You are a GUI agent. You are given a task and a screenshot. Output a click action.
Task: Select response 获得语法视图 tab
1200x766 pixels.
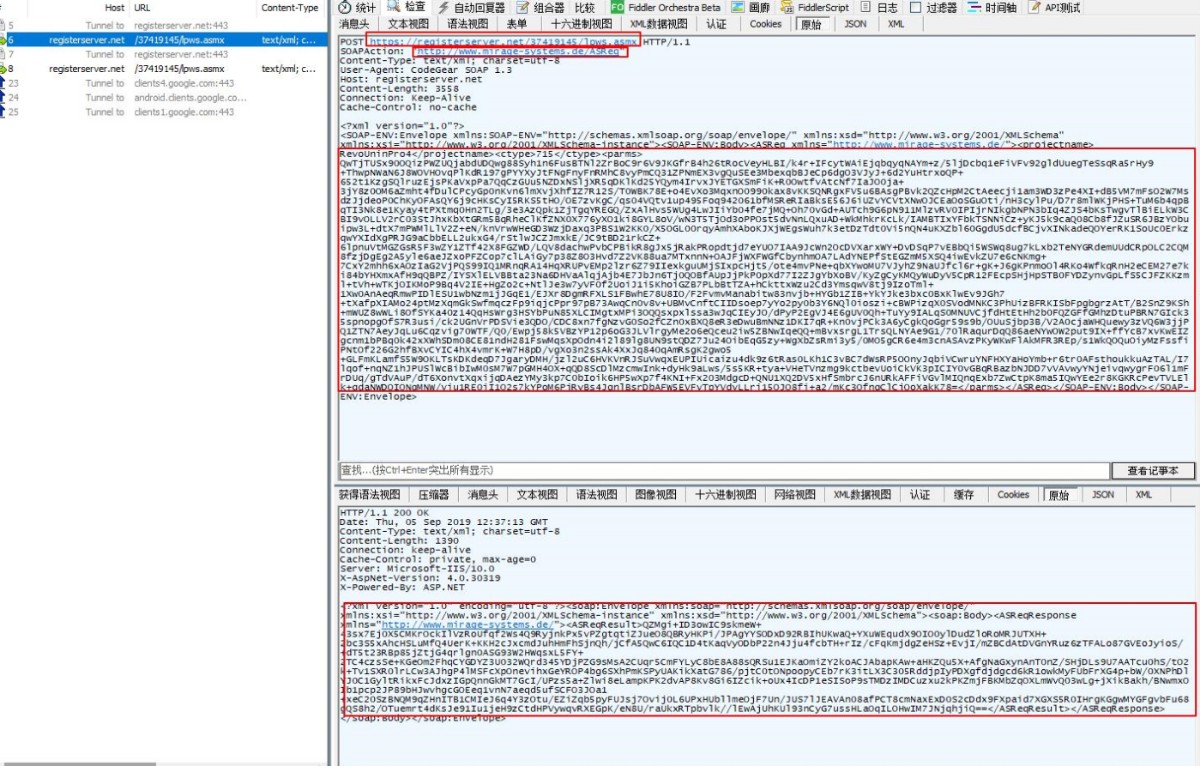tap(370, 495)
